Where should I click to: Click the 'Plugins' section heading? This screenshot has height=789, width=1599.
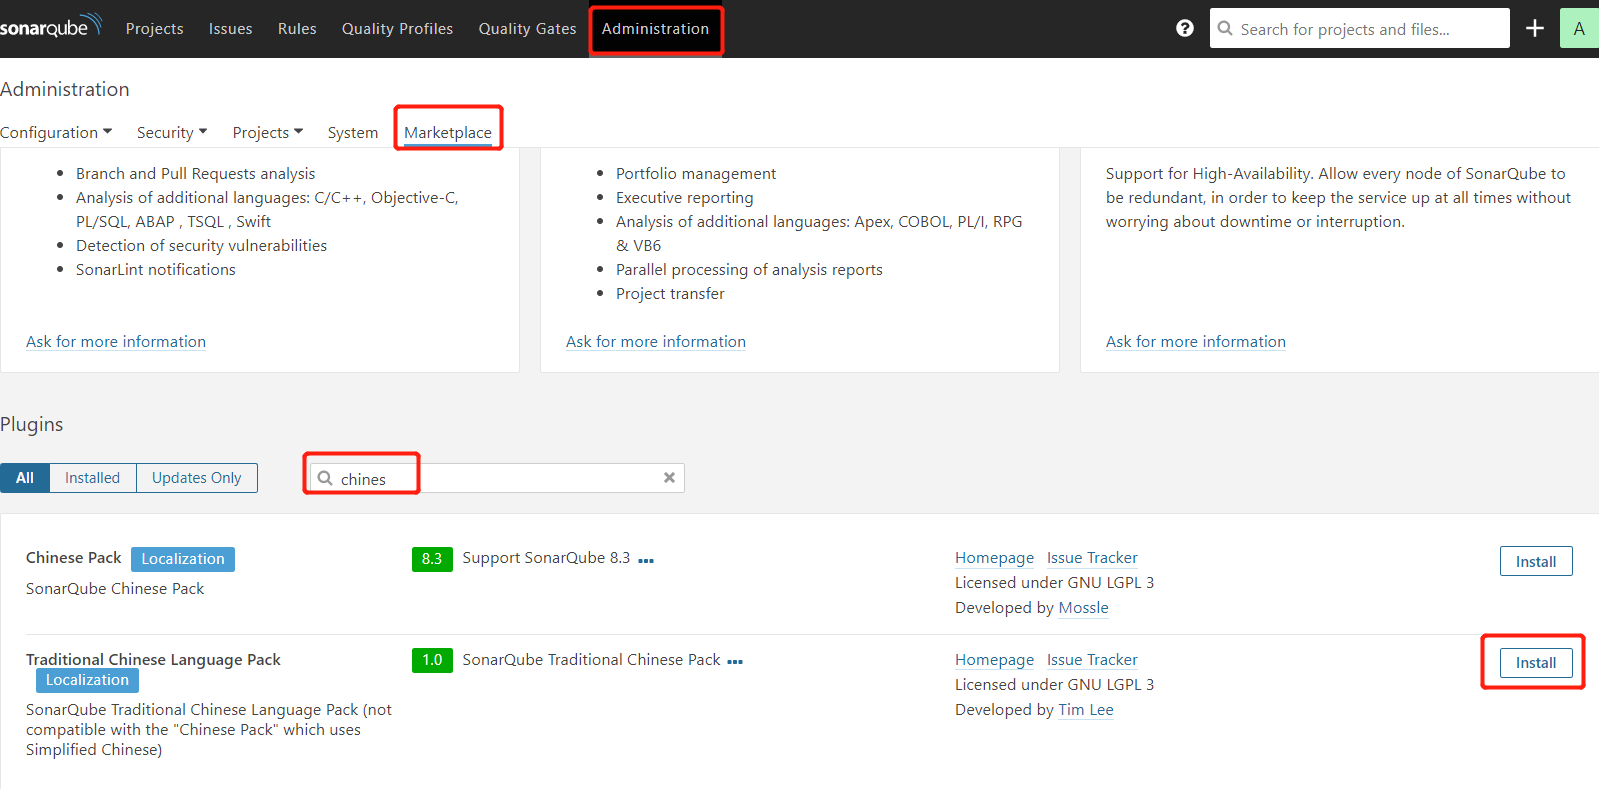[31, 425]
